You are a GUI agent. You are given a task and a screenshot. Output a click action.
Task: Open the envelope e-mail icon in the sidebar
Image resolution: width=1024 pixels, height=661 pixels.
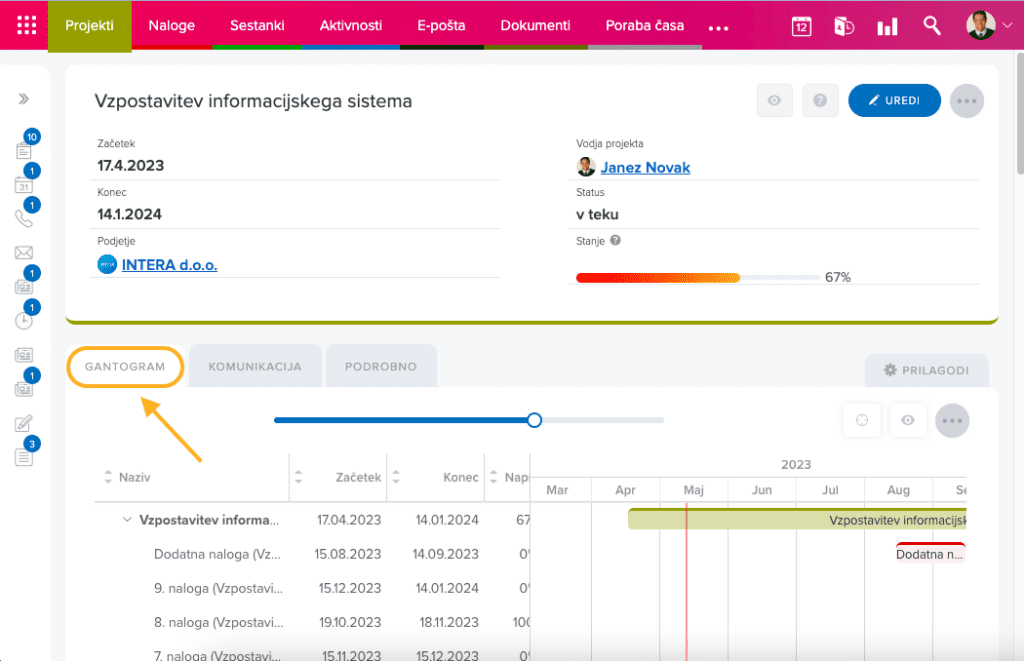click(24, 253)
